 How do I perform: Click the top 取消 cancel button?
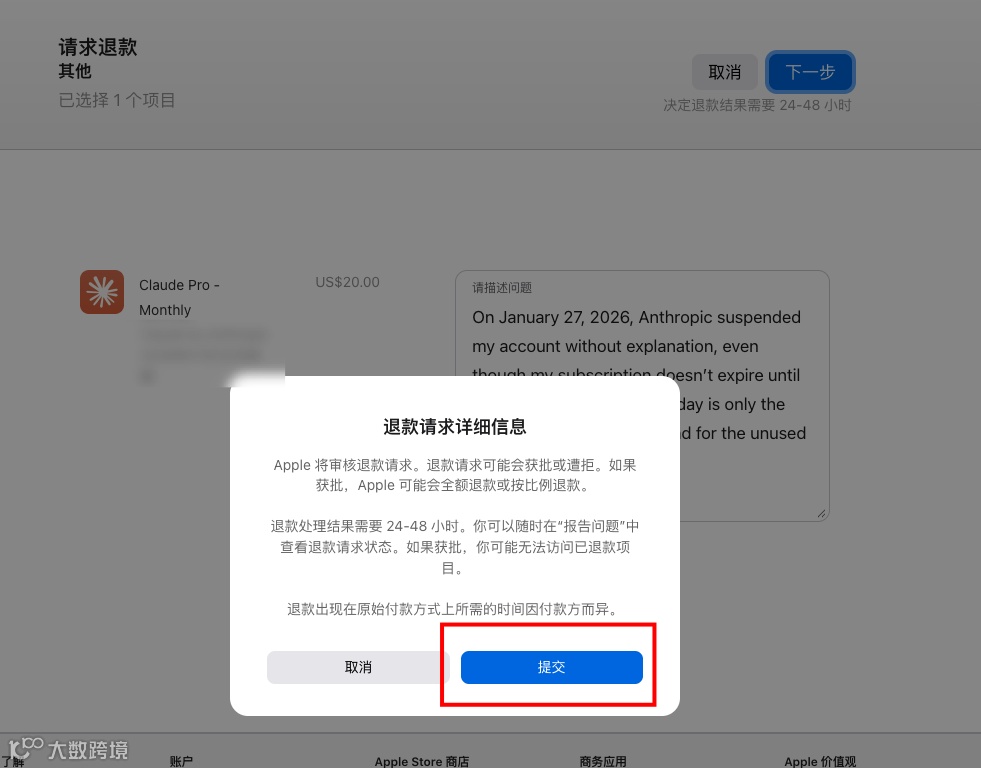click(724, 72)
